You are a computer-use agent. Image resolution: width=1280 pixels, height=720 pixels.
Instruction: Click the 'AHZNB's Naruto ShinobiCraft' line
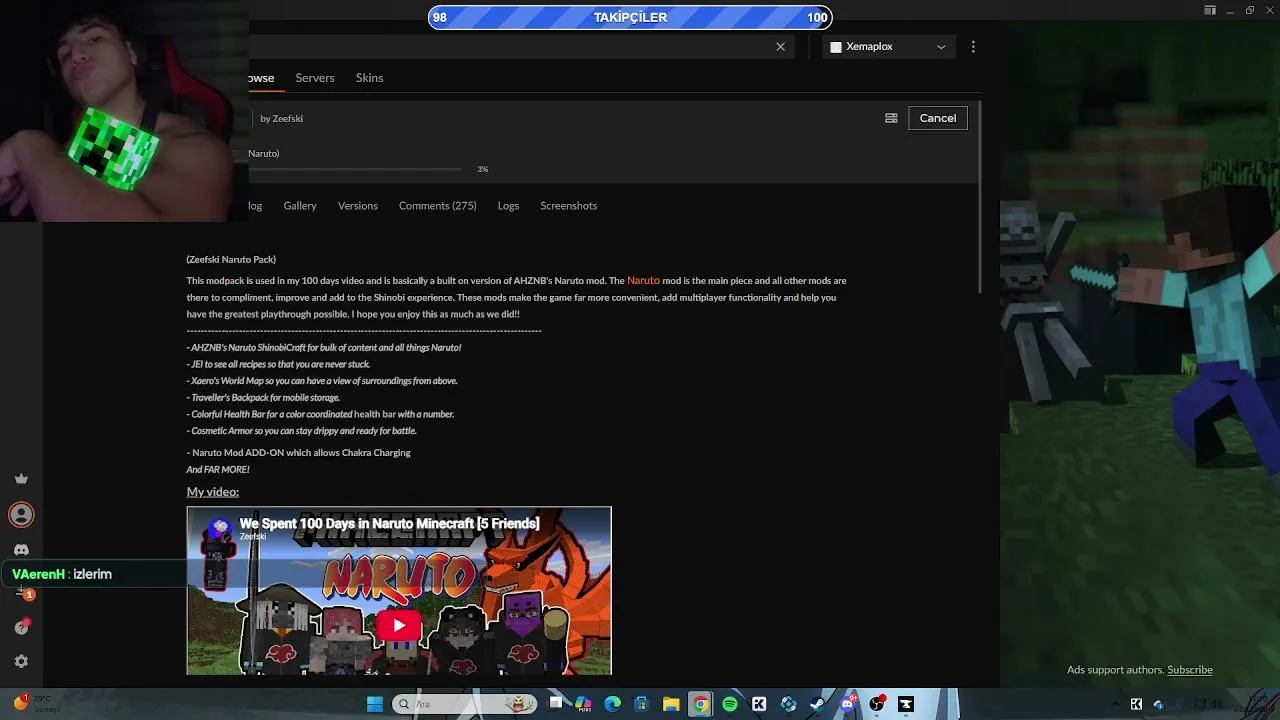click(324, 348)
